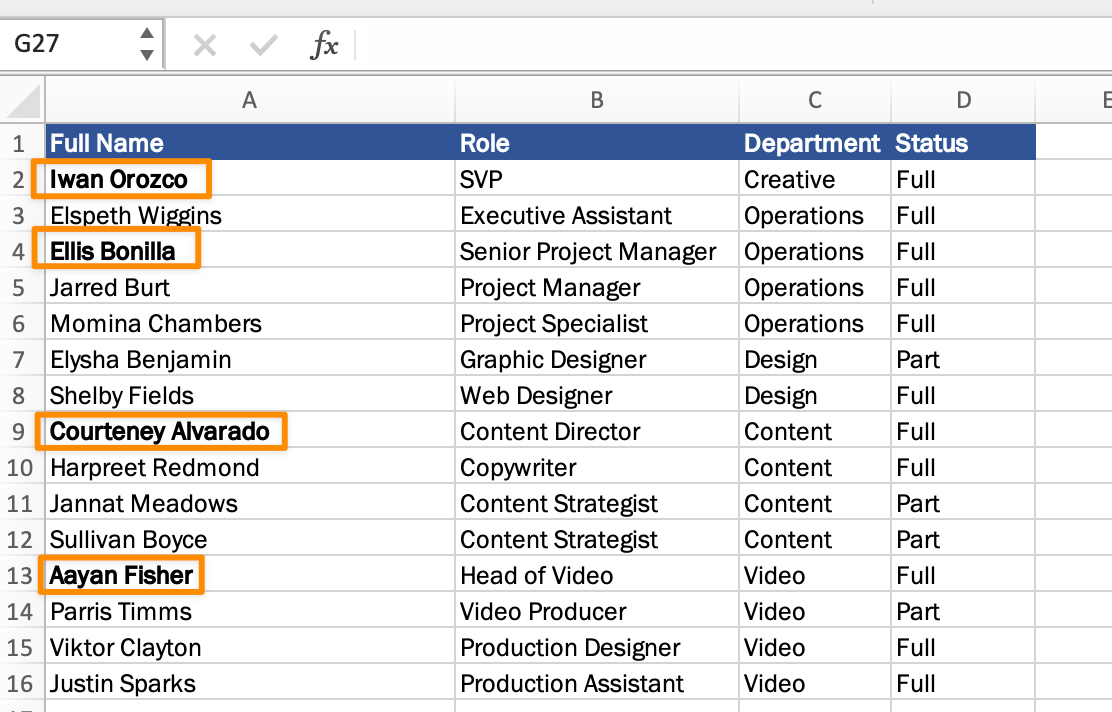The image size is (1112, 712).
Task: Click the cell reading Head of Video
Action: (597, 576)
